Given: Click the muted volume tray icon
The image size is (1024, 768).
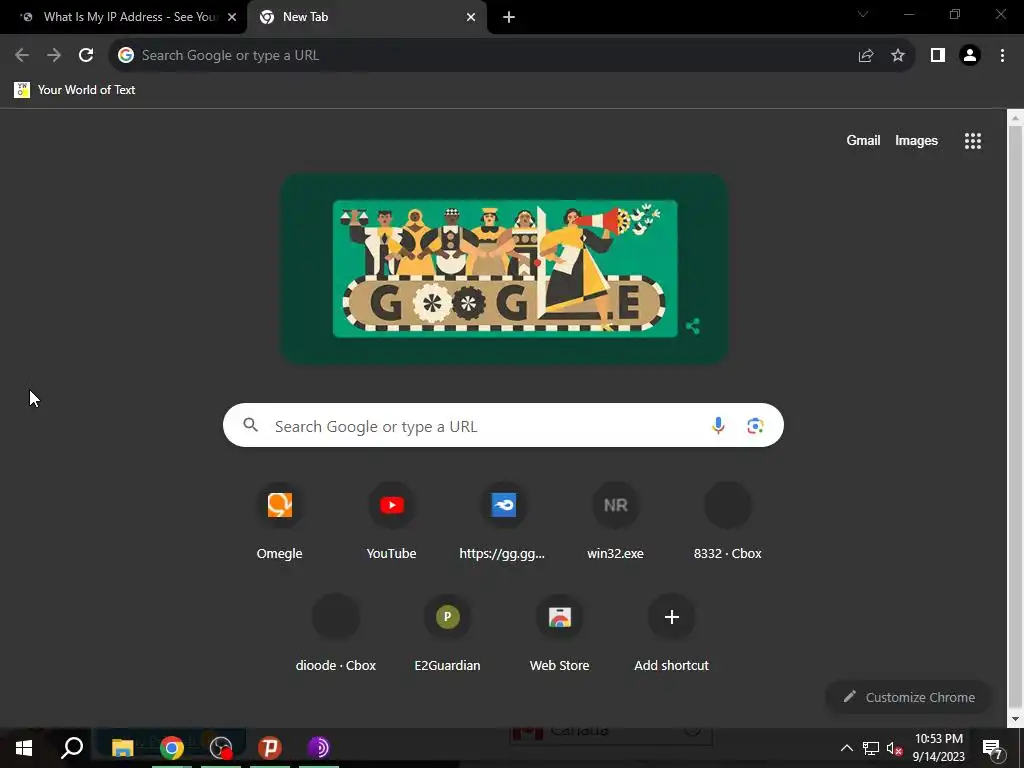Looking at the screenshot, I should [895, 748].
